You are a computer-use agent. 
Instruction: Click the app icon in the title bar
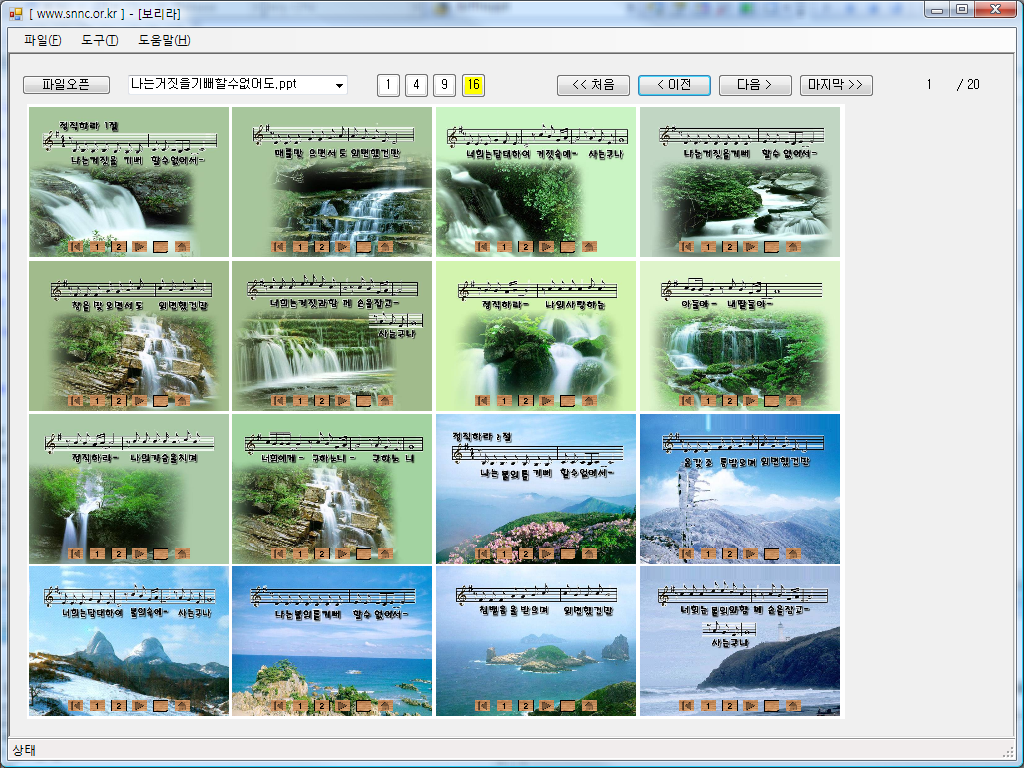(15, 10)
